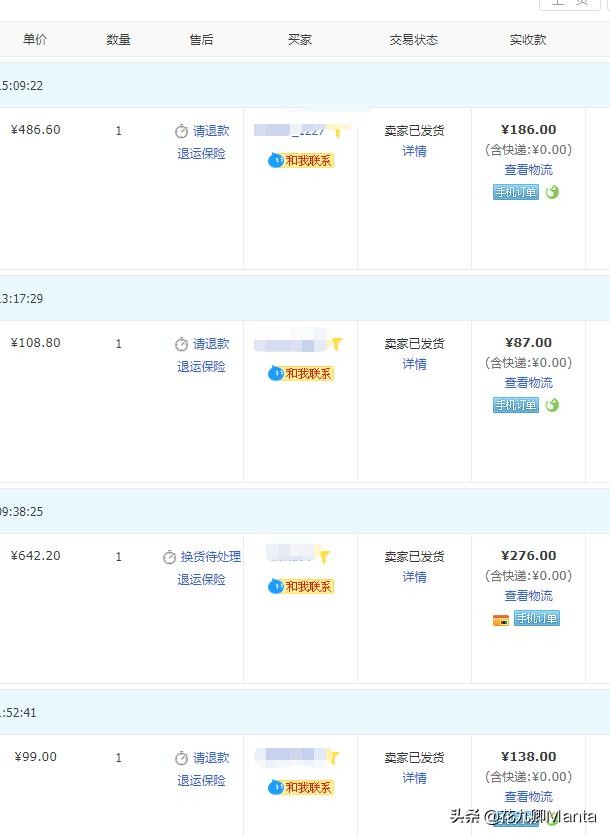Click the 手机订单 badge in ¥87.00 order
The image size is (610, 837).
[516, 405]
